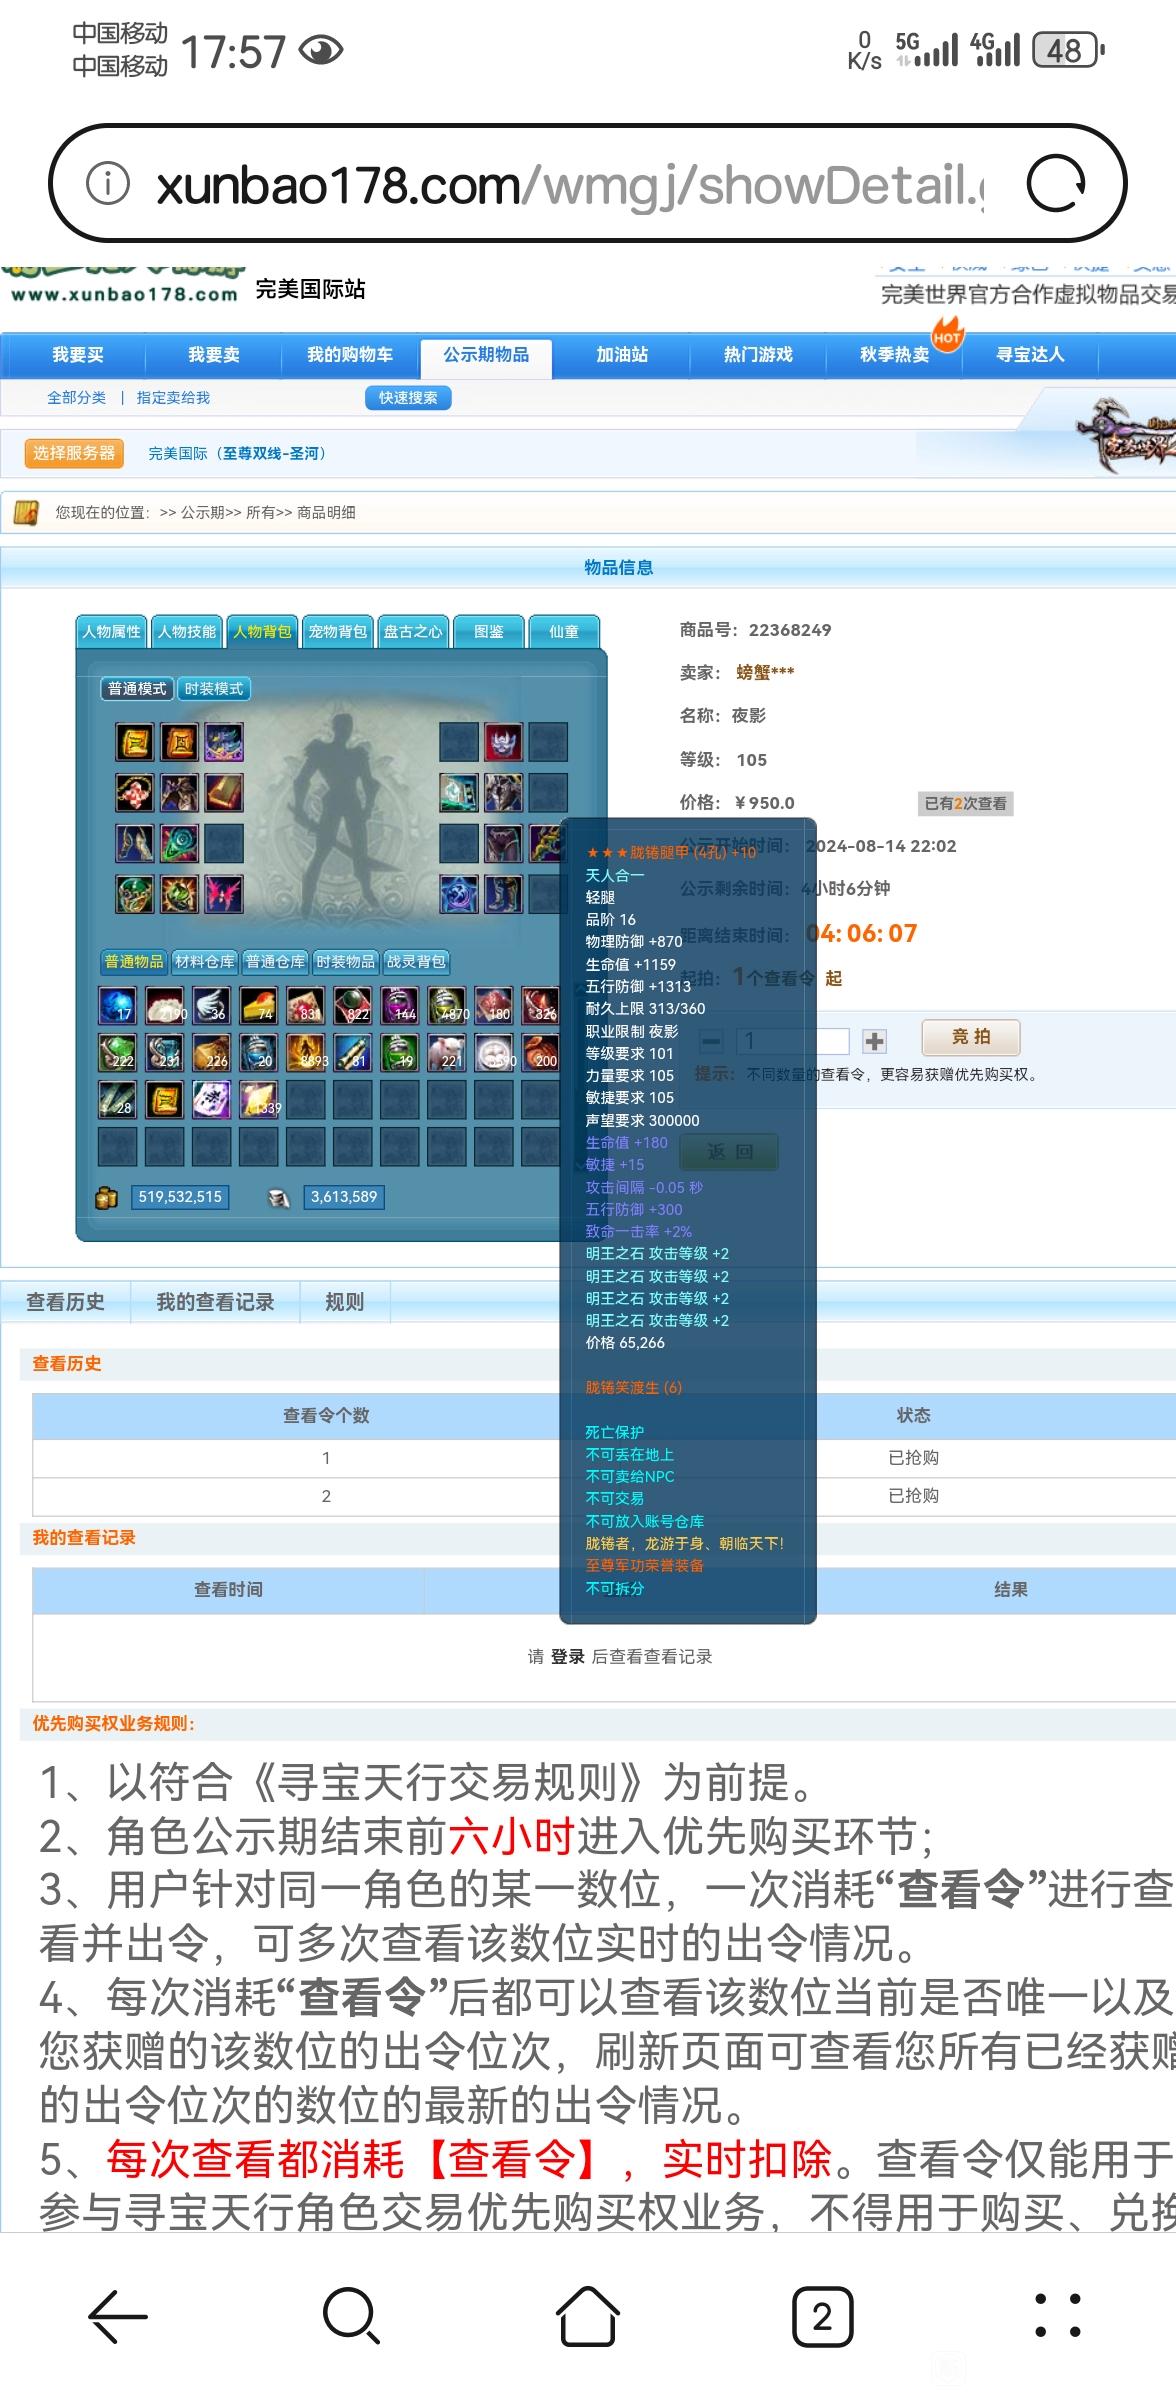The width and height of the screenshot is (1176, 2400).
Task: Select the blue helmet item with count 20
Action: click(258, 1051)
